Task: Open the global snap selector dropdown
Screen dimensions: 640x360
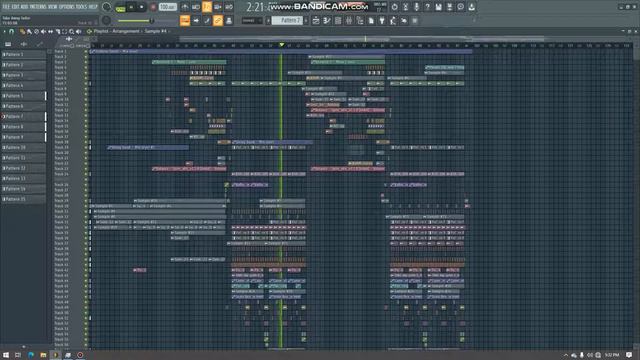Action: point(252,20)
